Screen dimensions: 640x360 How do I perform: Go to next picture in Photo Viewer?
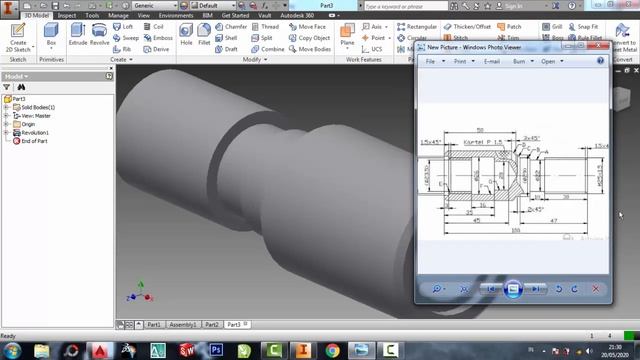[x=535, y=289]
